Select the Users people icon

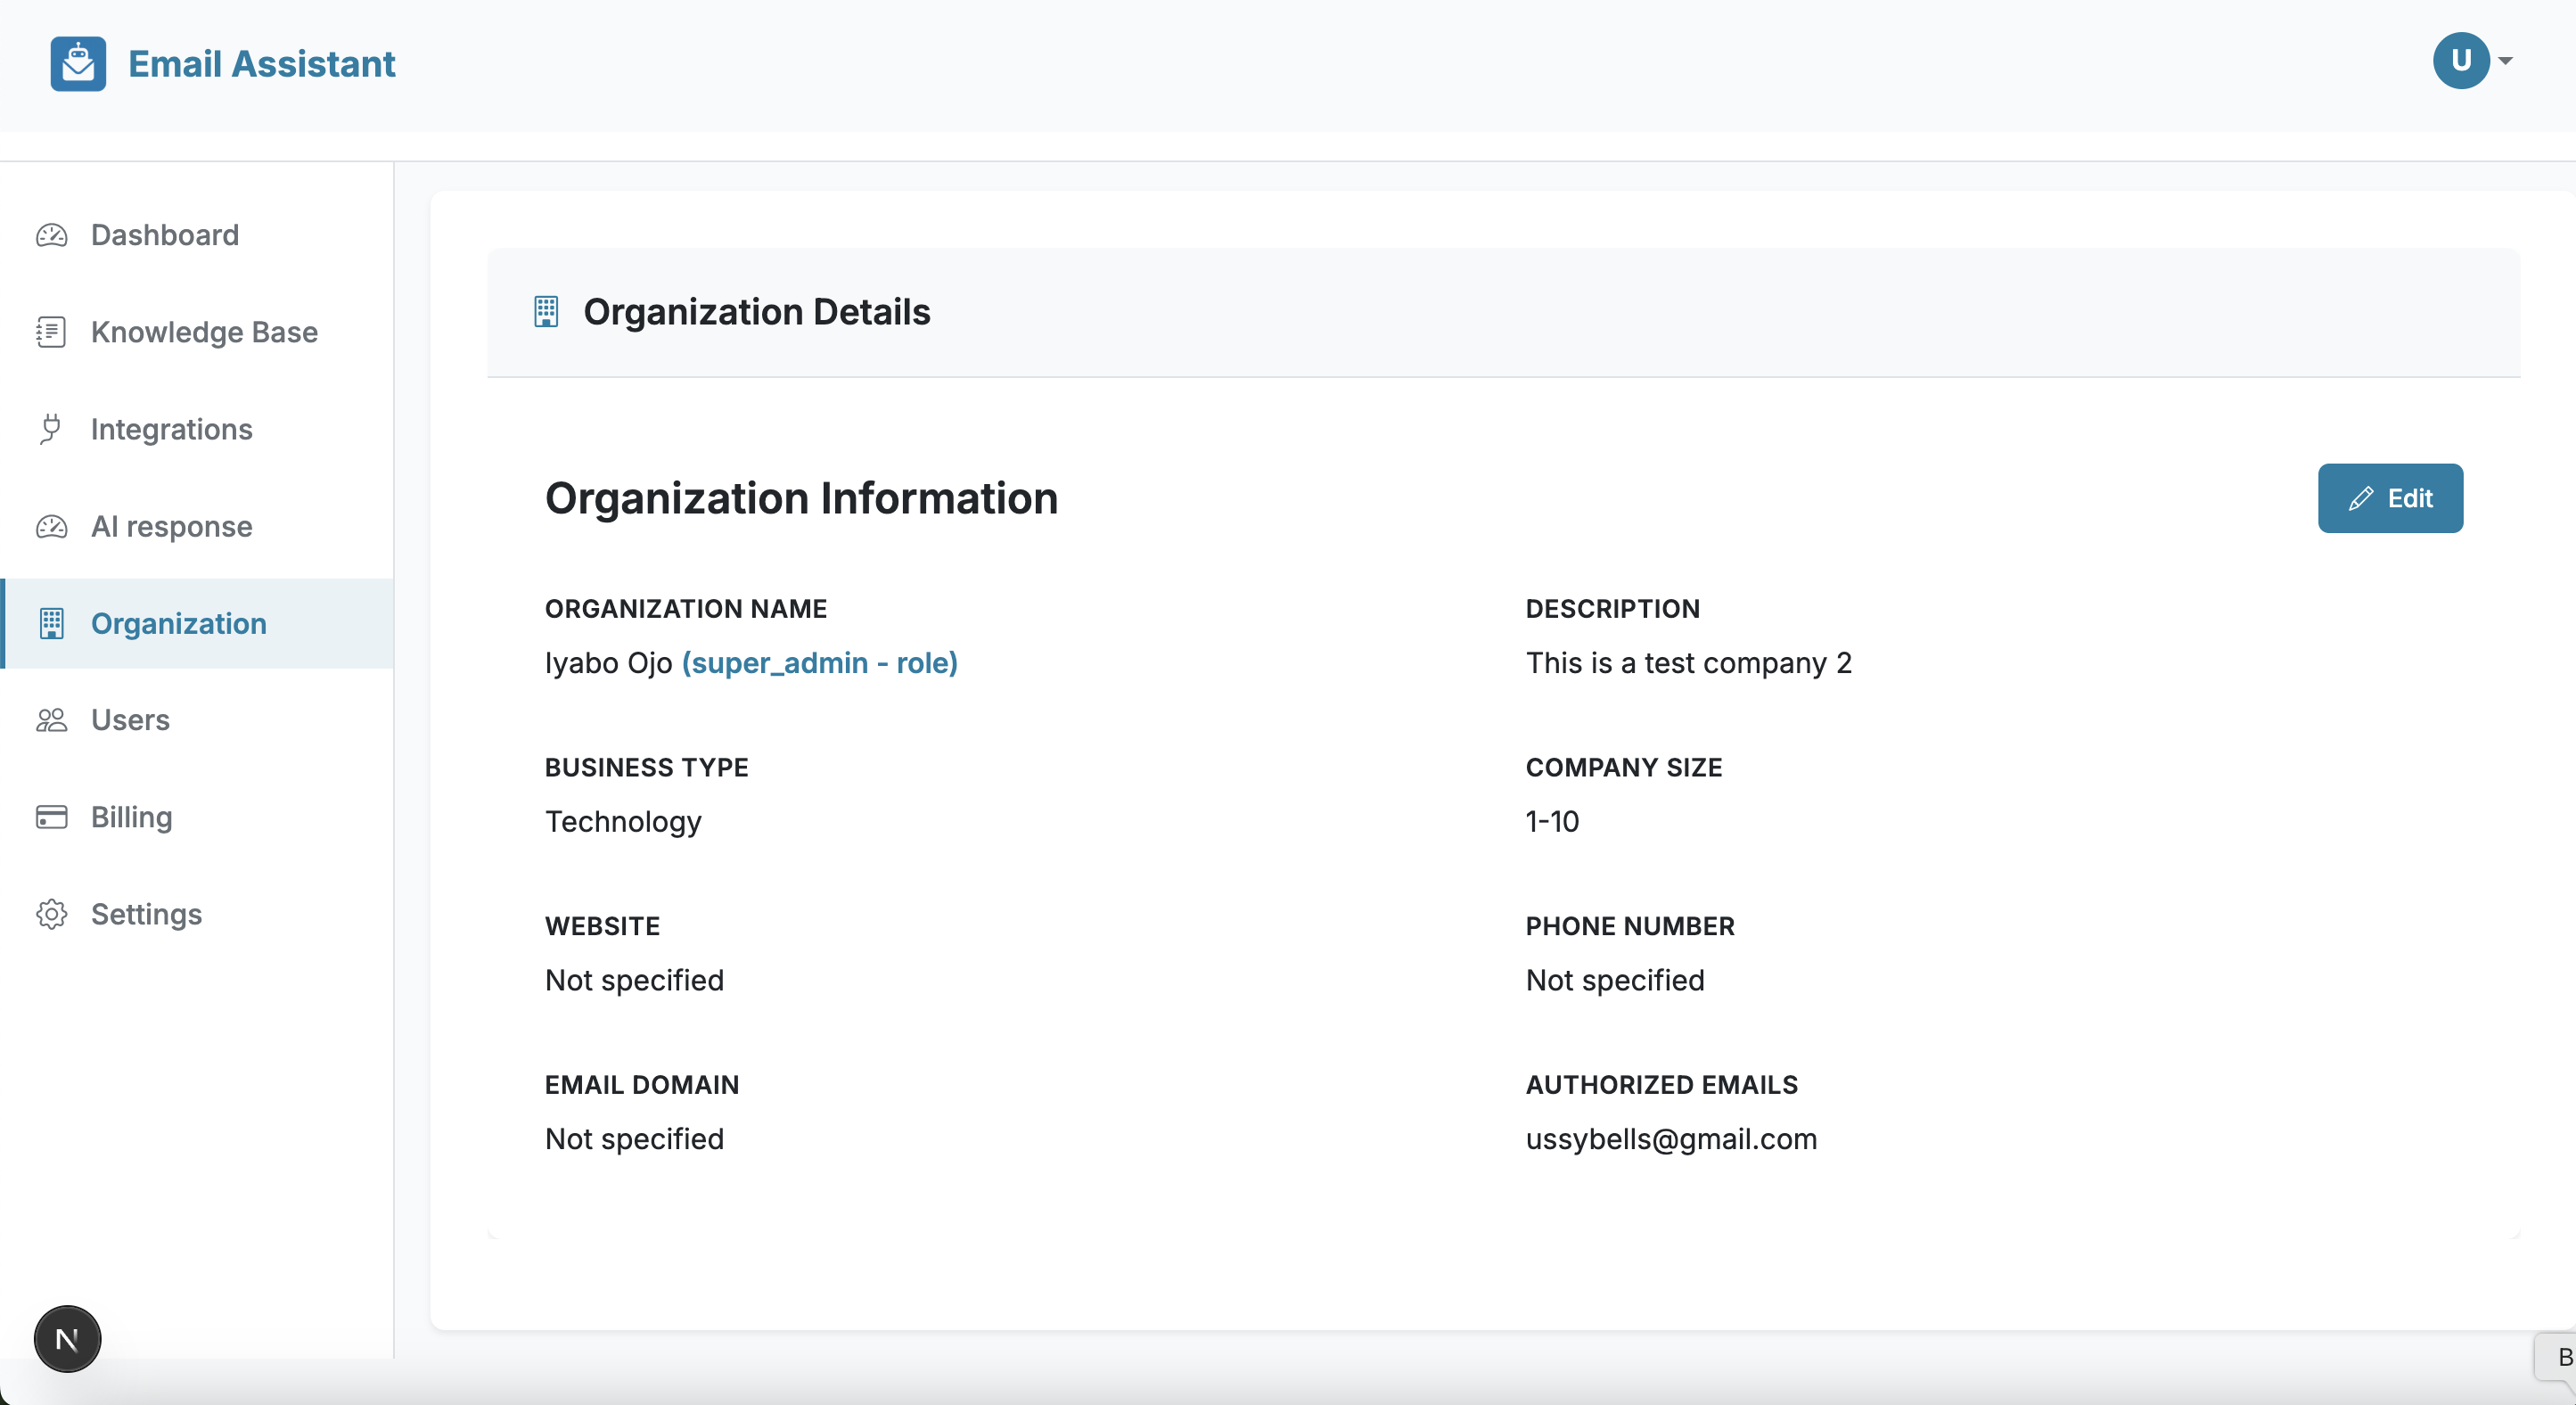[52, 719]
